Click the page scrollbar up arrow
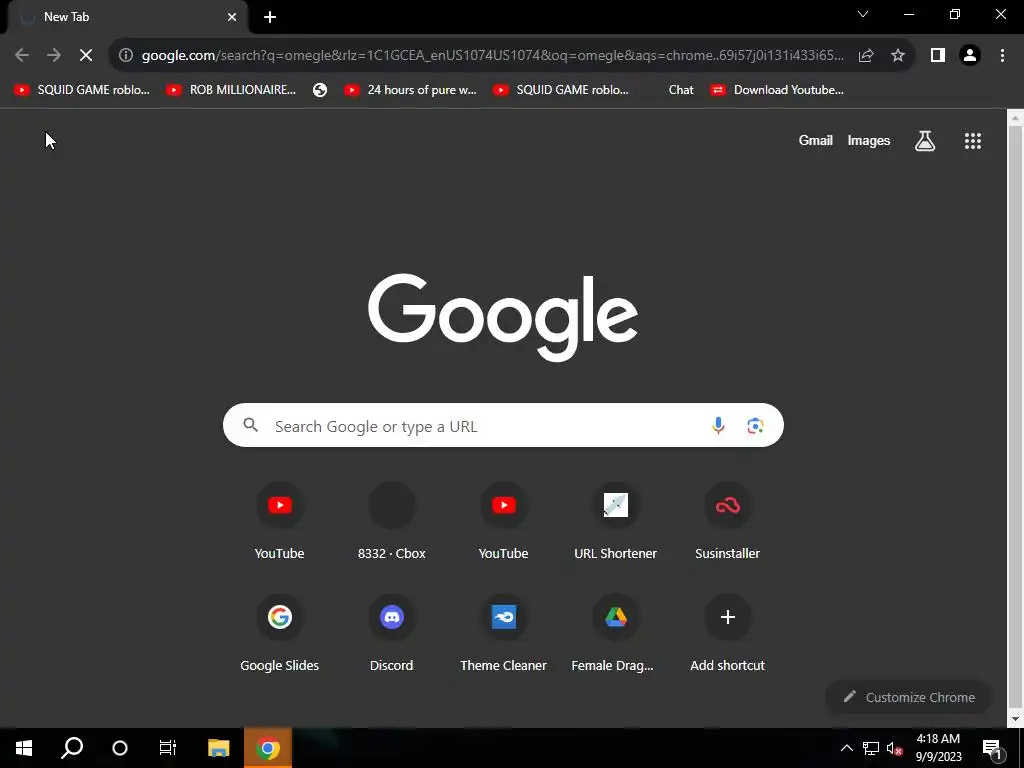 tap(1015, 118)
